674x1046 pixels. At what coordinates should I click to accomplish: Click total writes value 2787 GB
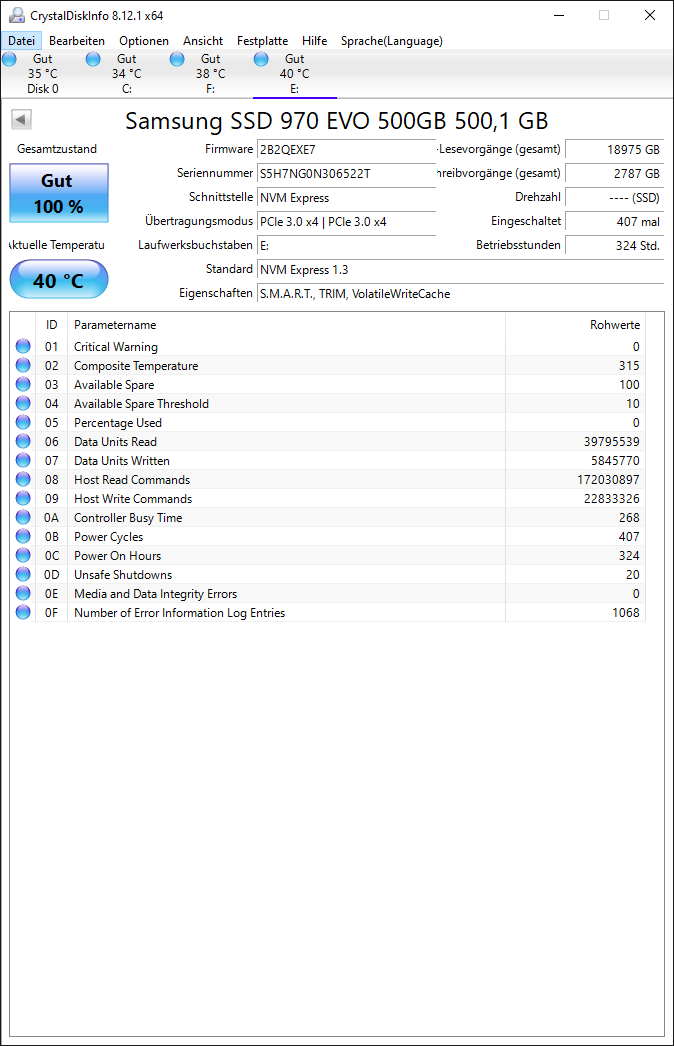tap(615, 173)
